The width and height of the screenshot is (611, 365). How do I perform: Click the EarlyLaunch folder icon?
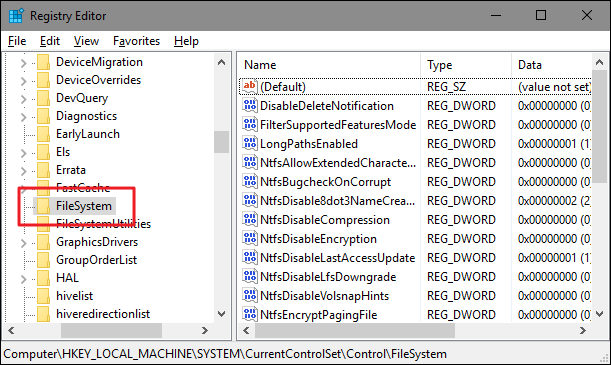pos(44,134)
